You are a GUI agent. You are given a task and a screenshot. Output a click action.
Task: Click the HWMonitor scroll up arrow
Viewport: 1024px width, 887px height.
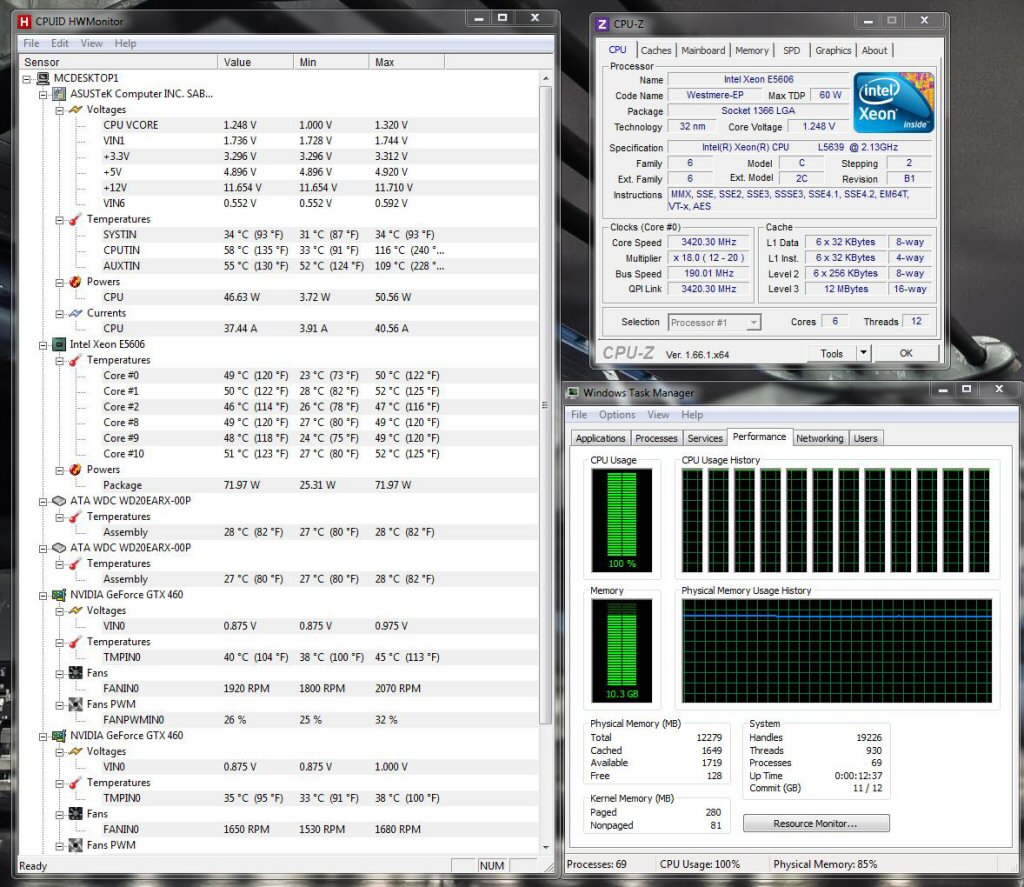545,78
